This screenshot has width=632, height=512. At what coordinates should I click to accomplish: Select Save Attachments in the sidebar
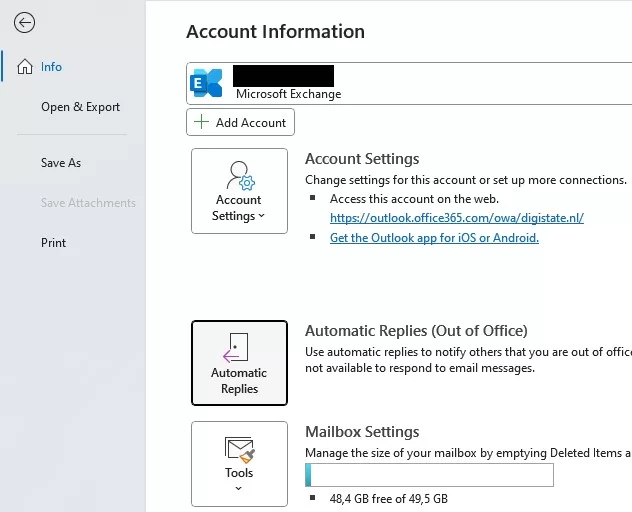point(88,202)
